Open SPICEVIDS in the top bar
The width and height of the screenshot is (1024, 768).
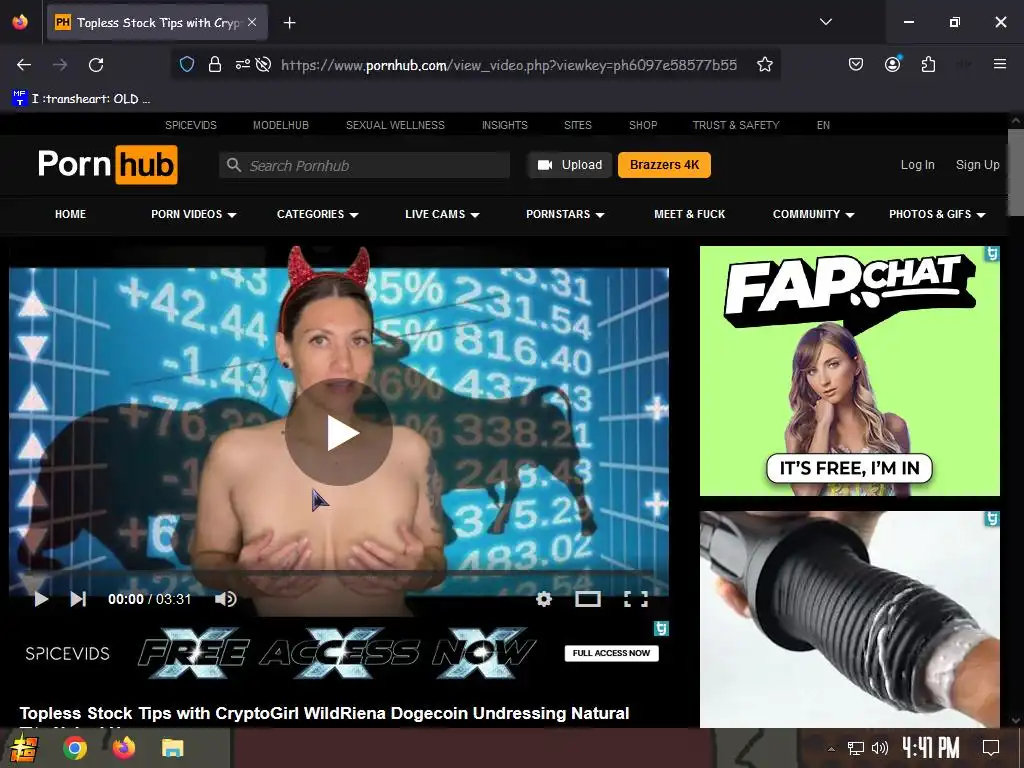191,125
